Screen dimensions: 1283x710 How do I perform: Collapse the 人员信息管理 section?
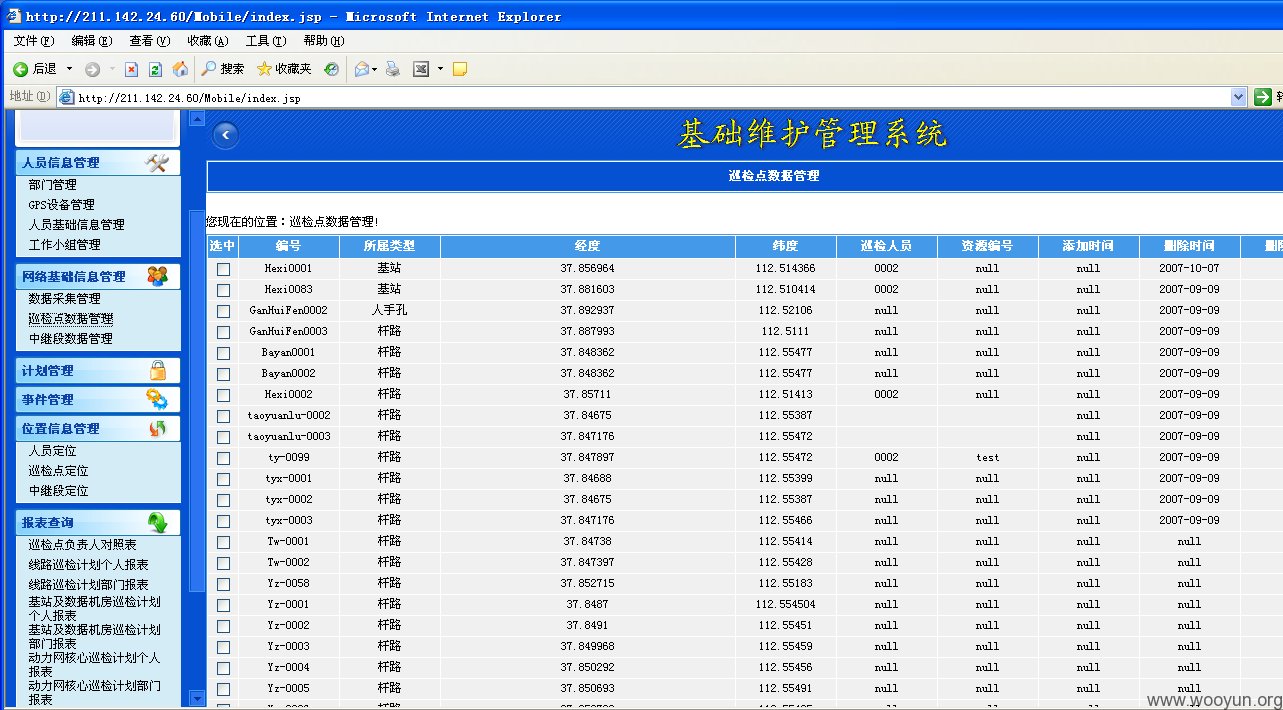(x=98, y=162)
